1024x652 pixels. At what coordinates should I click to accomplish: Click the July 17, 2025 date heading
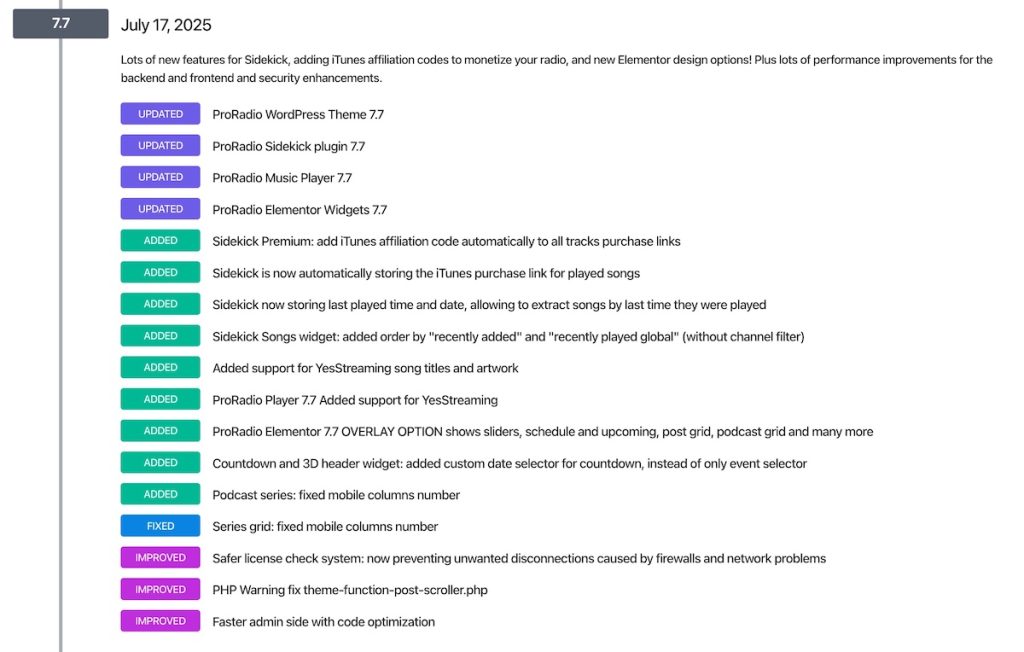(x=166, y=25)
